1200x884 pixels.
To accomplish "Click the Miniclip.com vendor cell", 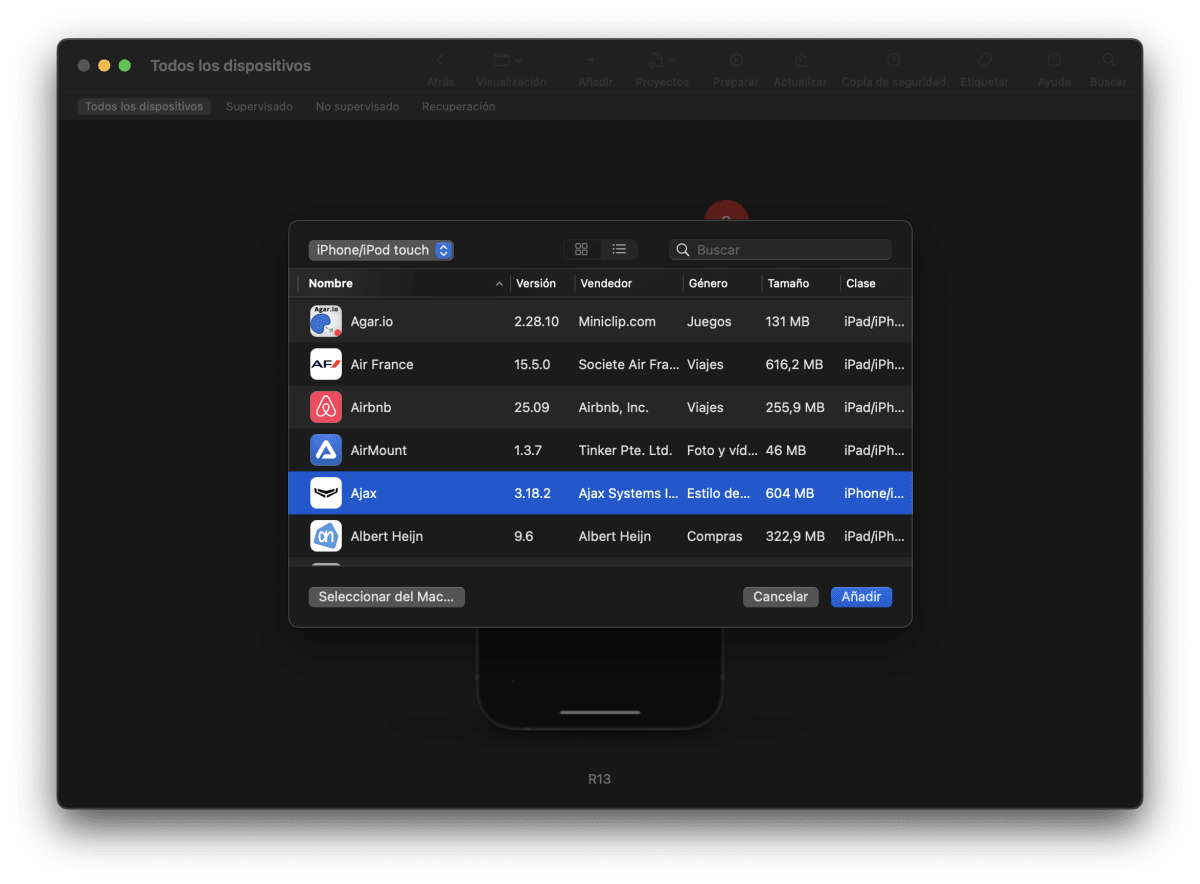I will 617,322.
